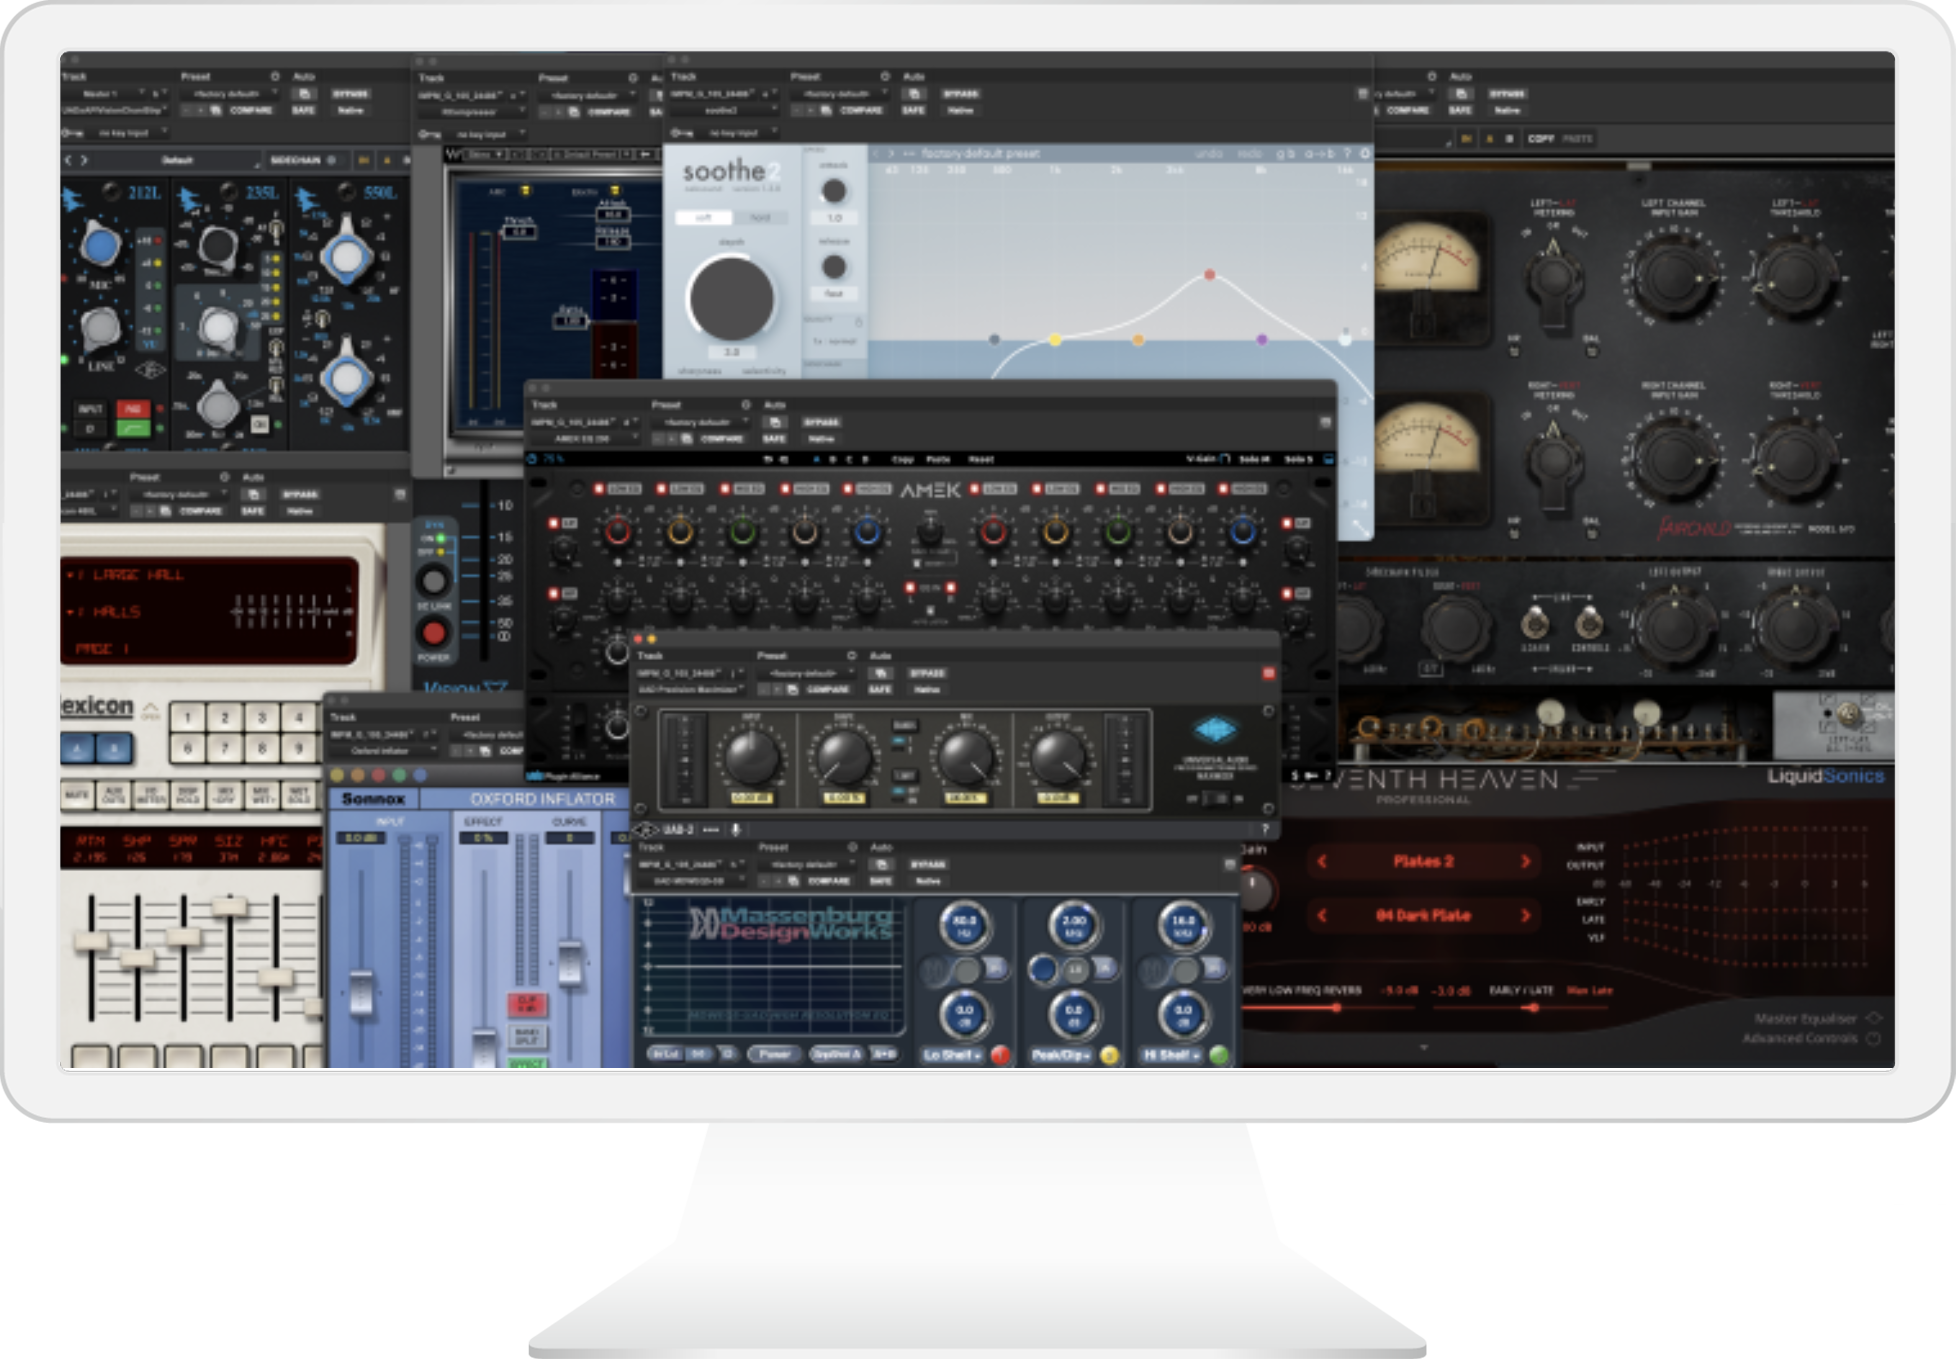Click the Oxford Inflator input fader handle
The image size is (1956, 1359).
(361, 992)
